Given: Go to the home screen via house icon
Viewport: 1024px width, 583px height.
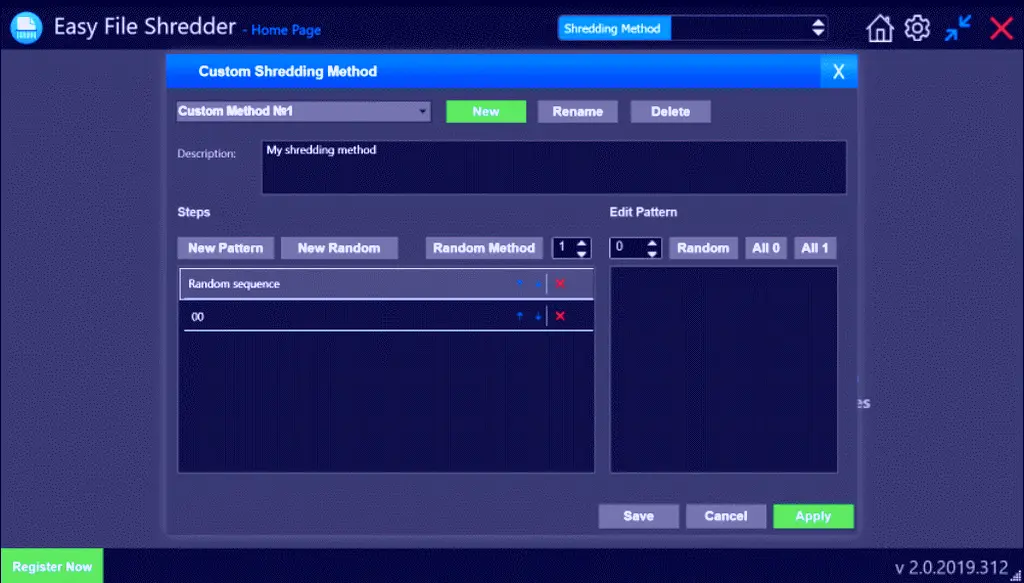Looking at the screenshot, I should pyautogui.click(x=880, y=29).
